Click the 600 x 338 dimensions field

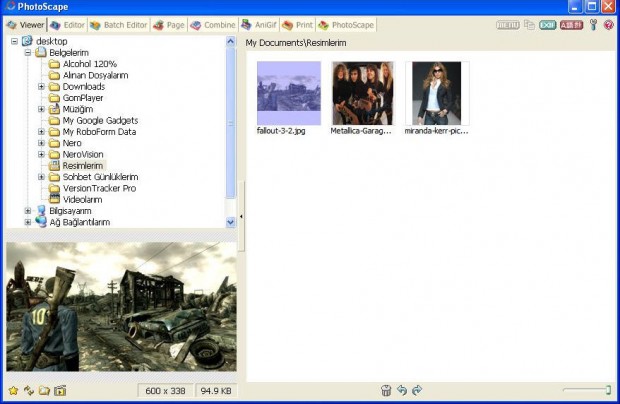[165, 391]
